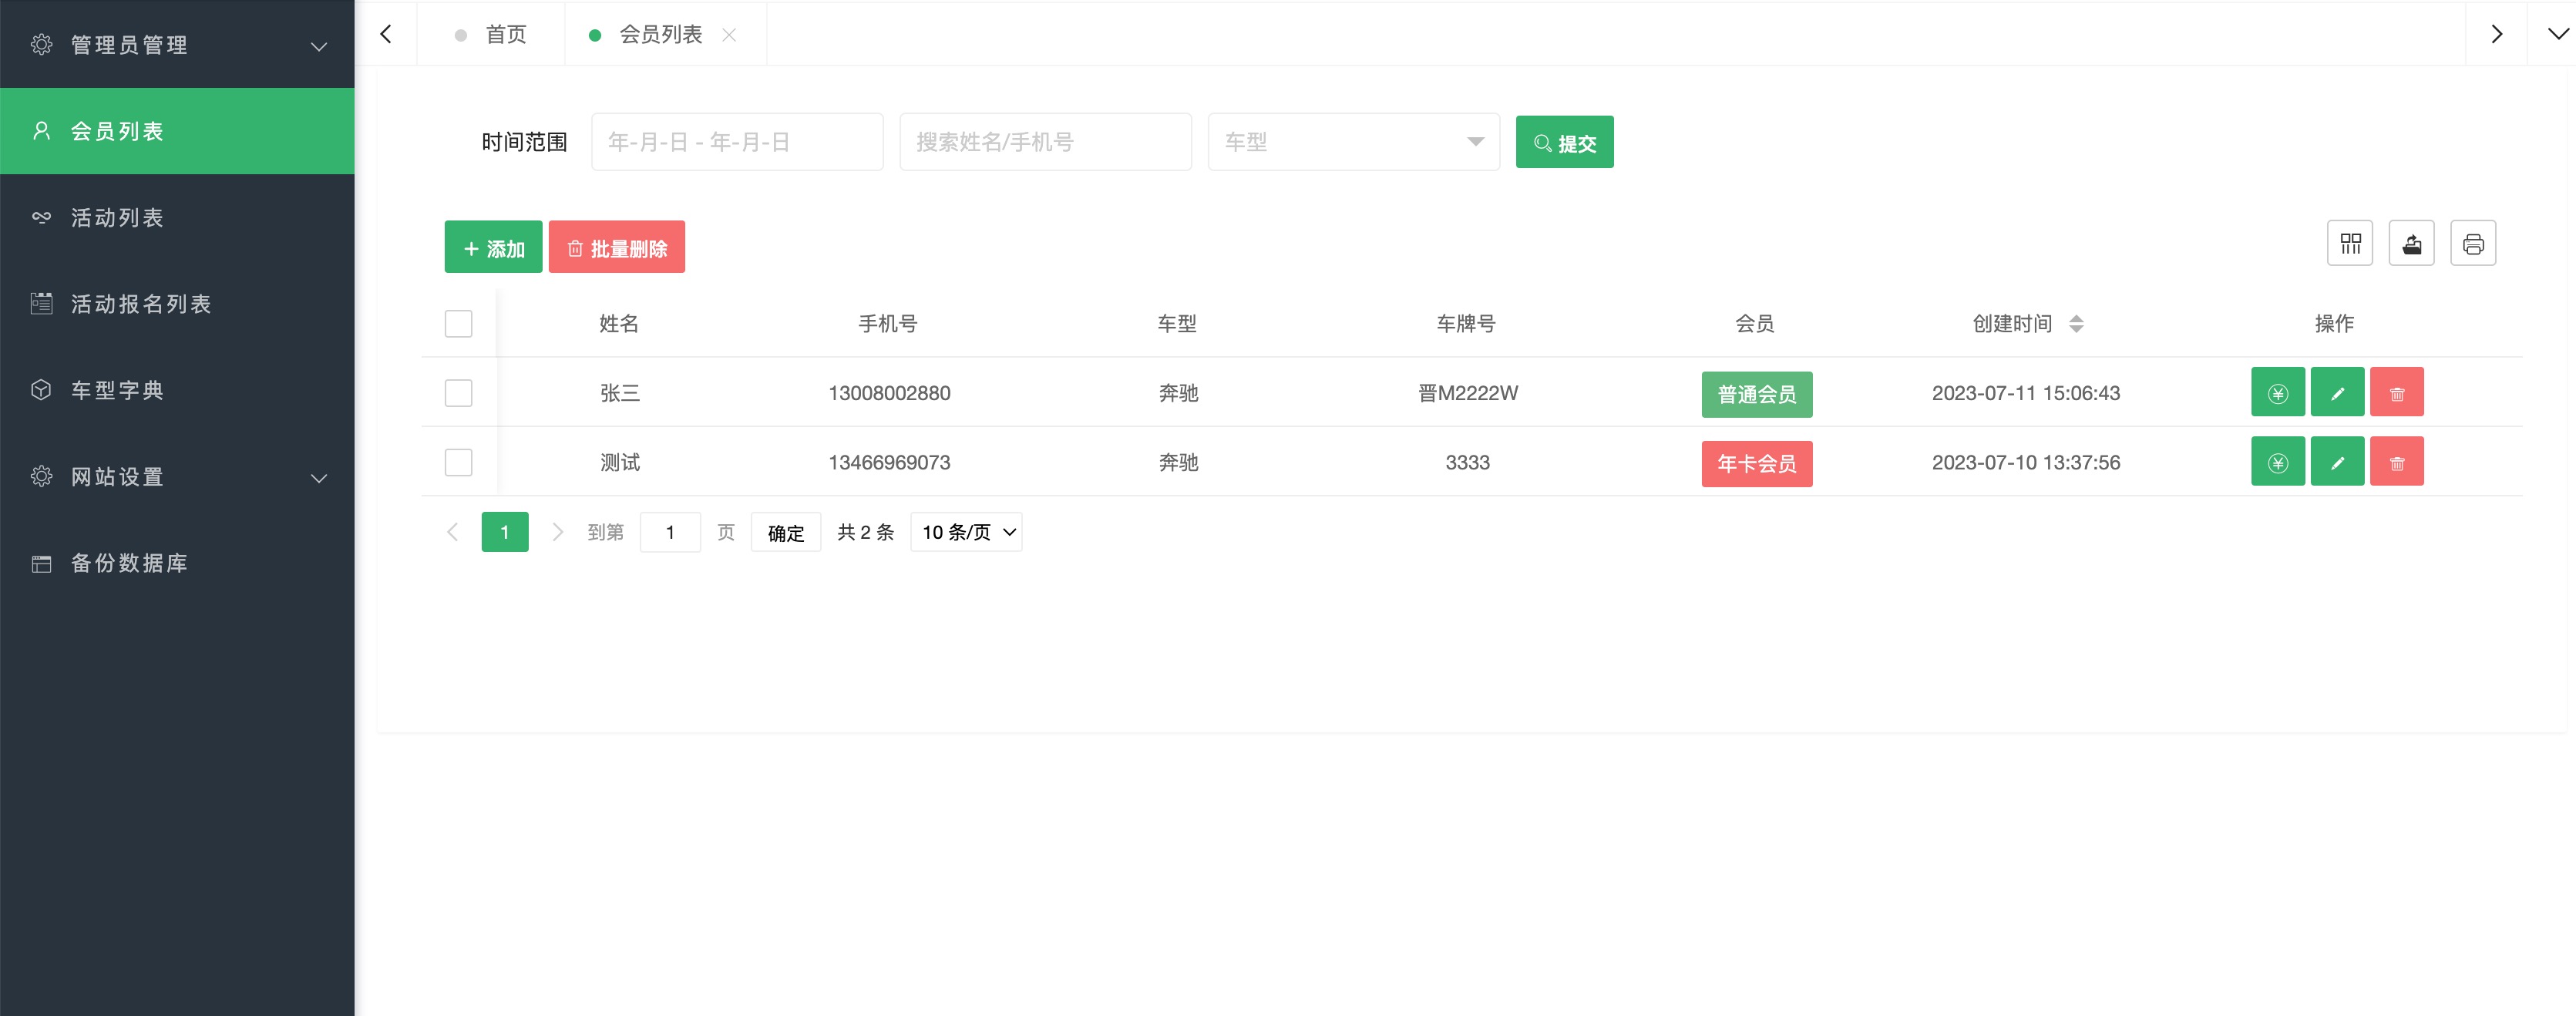Click the green 提交 search button

click(x=1564, y=142)
